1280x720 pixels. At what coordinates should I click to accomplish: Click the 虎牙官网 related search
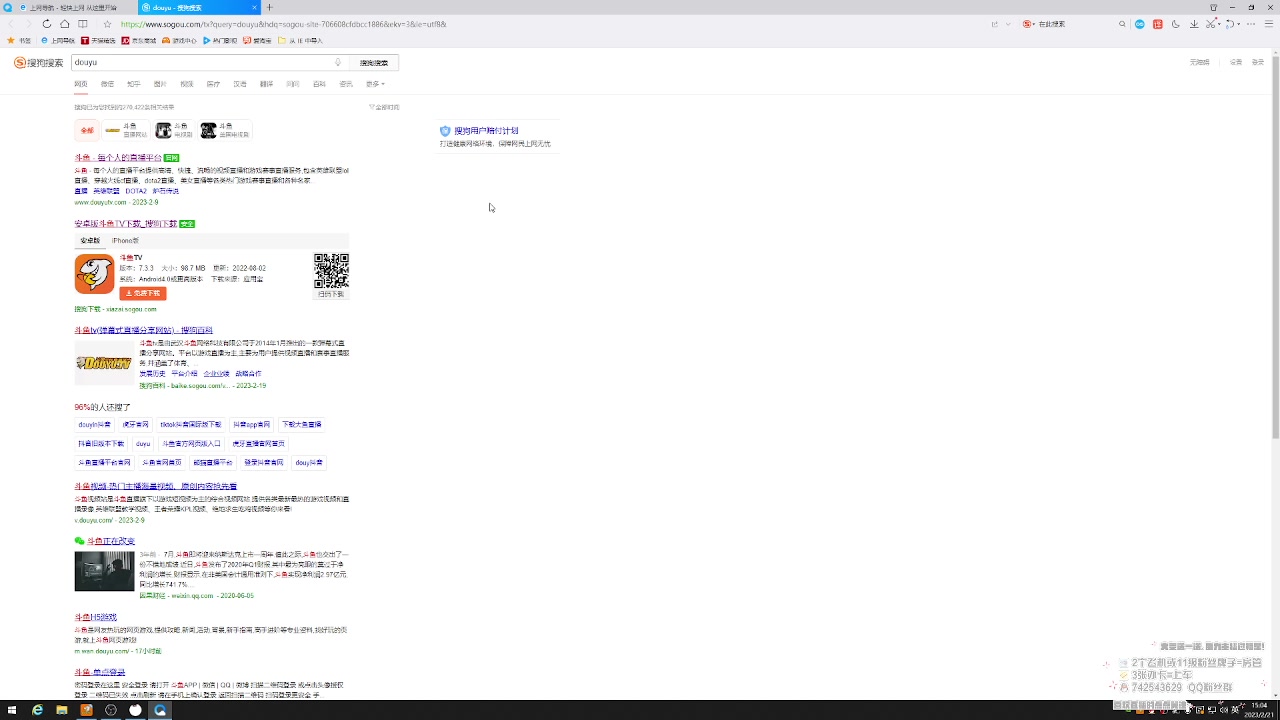tap(135, 425)
